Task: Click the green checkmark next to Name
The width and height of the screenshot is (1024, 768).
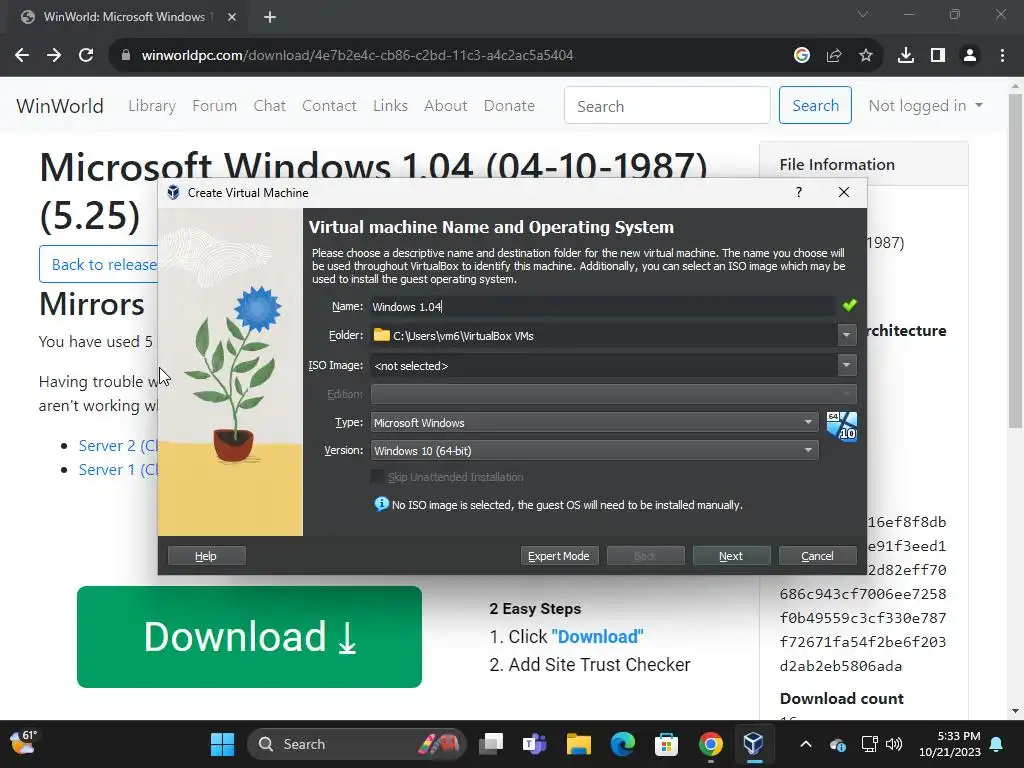Action: click(849, 305)
